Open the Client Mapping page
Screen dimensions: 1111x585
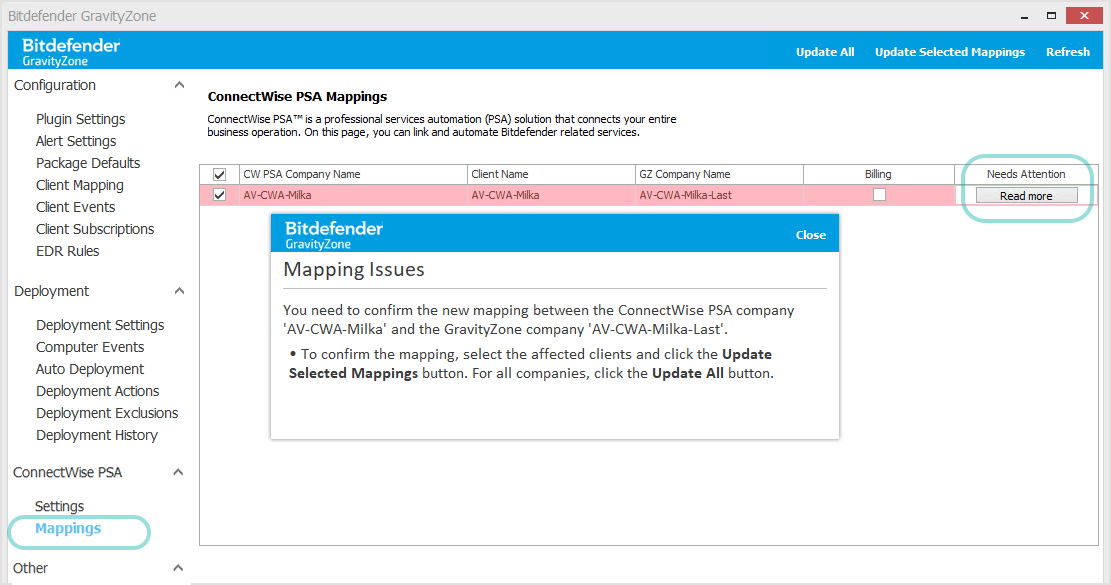(79, 184)
